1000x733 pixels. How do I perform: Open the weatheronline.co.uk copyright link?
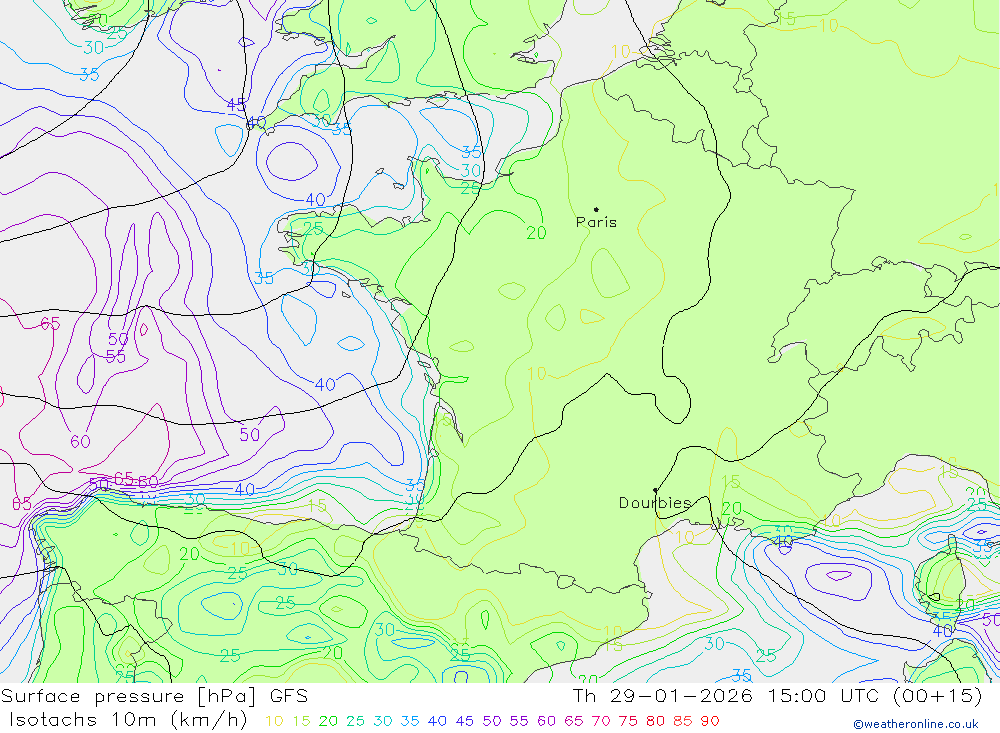[x=916, y=724]
